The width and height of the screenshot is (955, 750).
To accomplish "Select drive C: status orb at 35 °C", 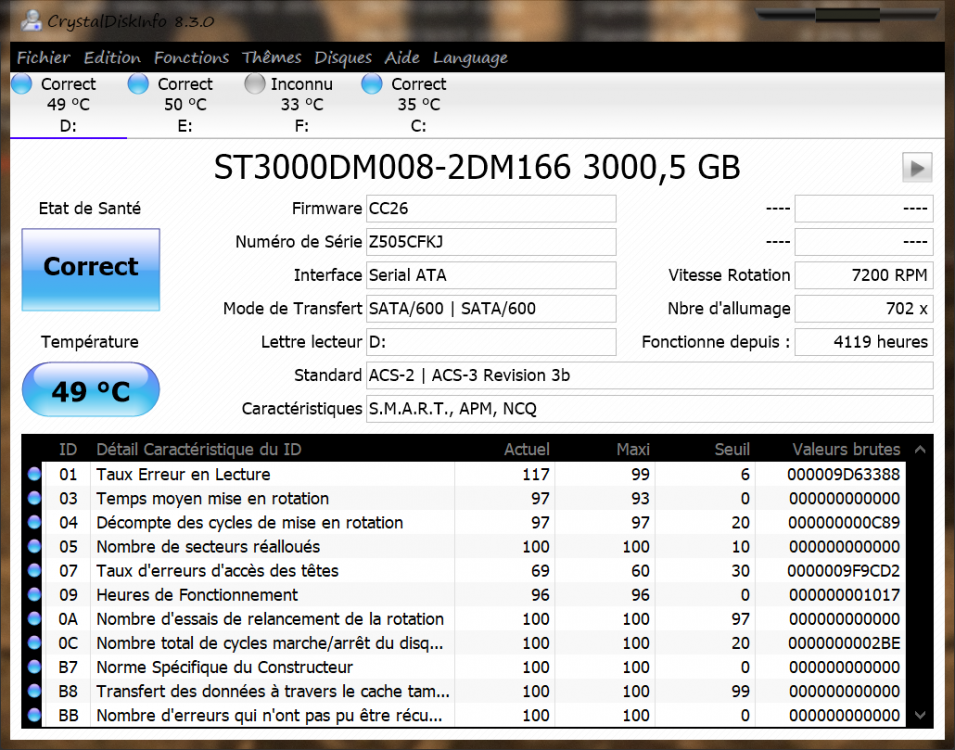I will (x=372, y=85).
